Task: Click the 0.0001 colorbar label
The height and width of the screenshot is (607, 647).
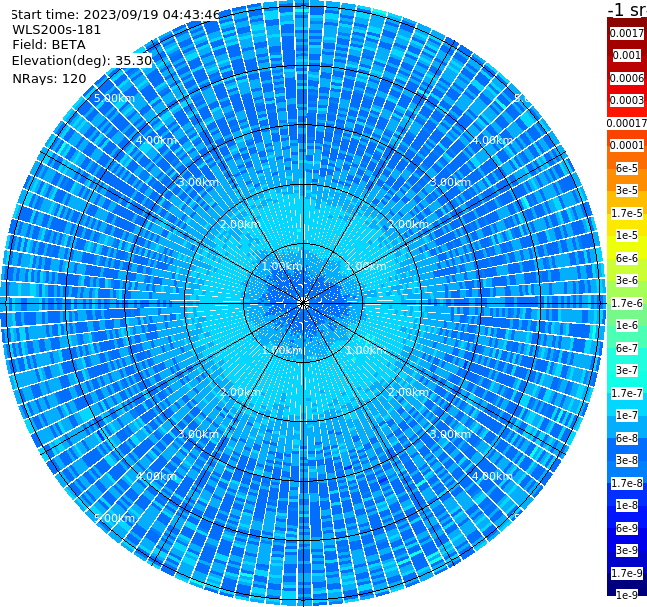Action: [627, 145]
